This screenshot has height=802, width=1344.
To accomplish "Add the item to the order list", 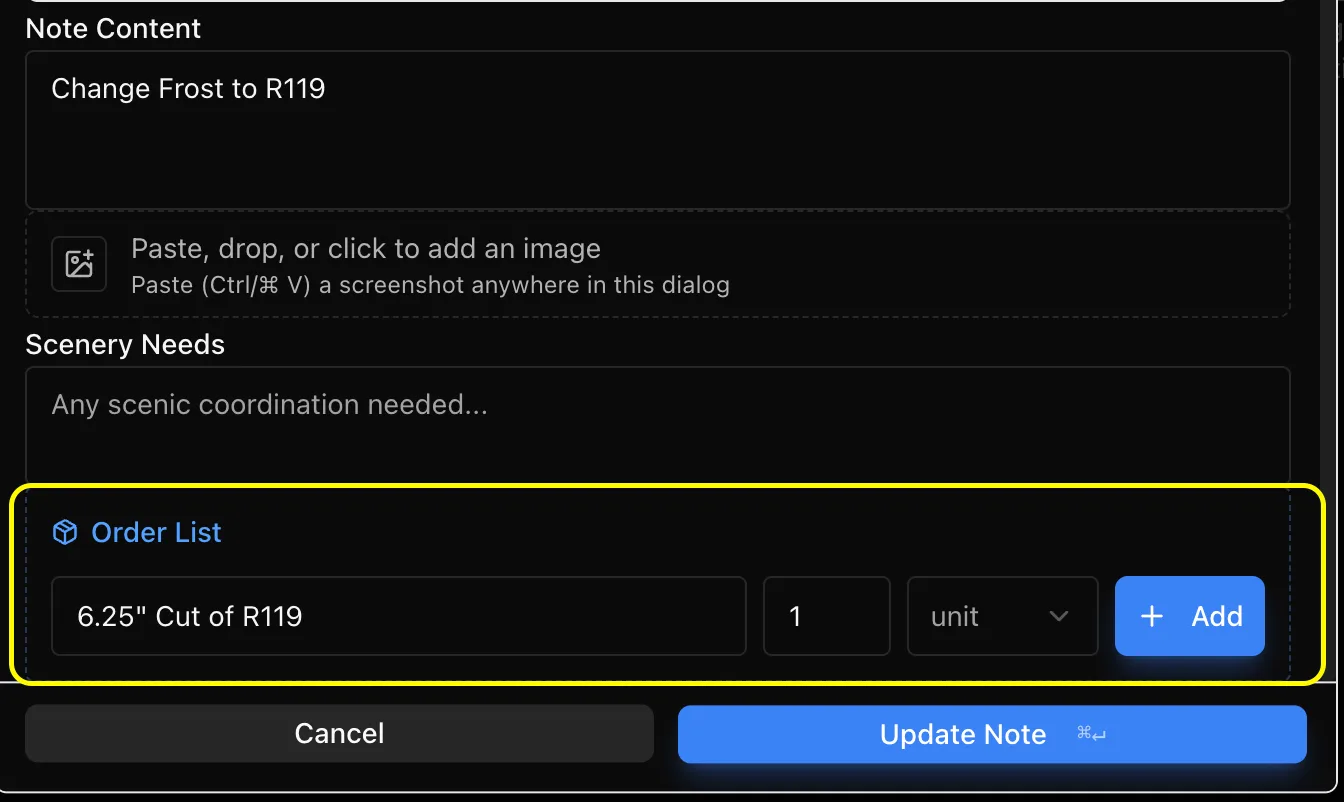I will pos(1190,616).
